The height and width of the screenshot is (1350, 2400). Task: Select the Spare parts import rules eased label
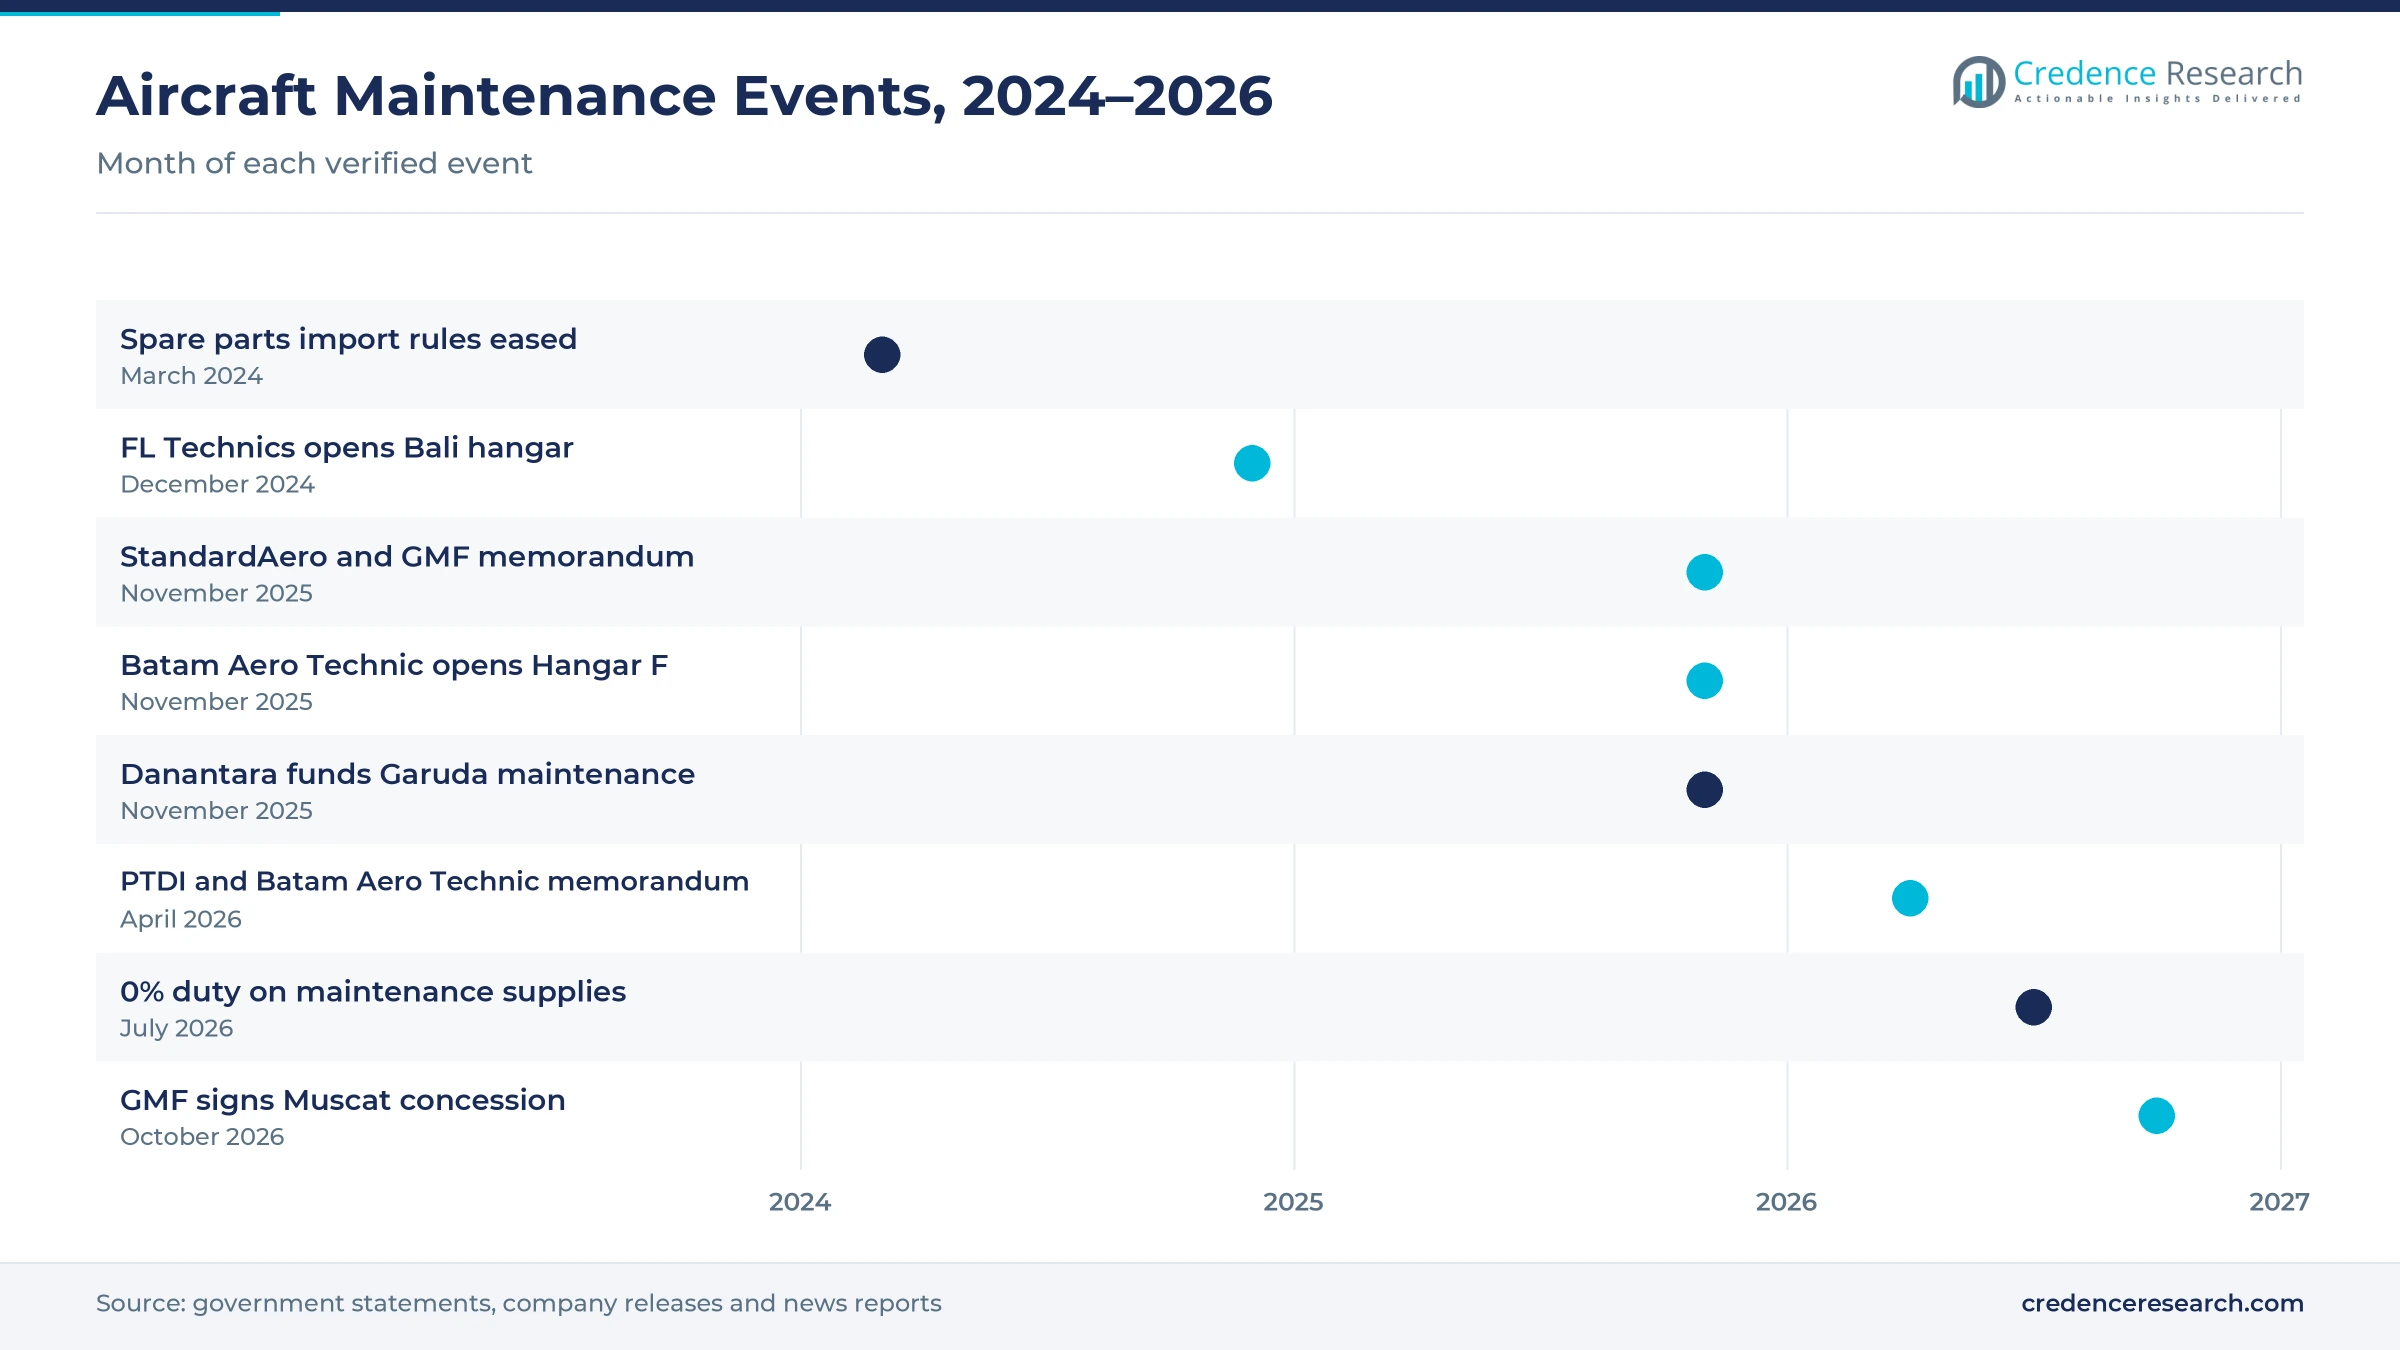[x=348, y=339]
